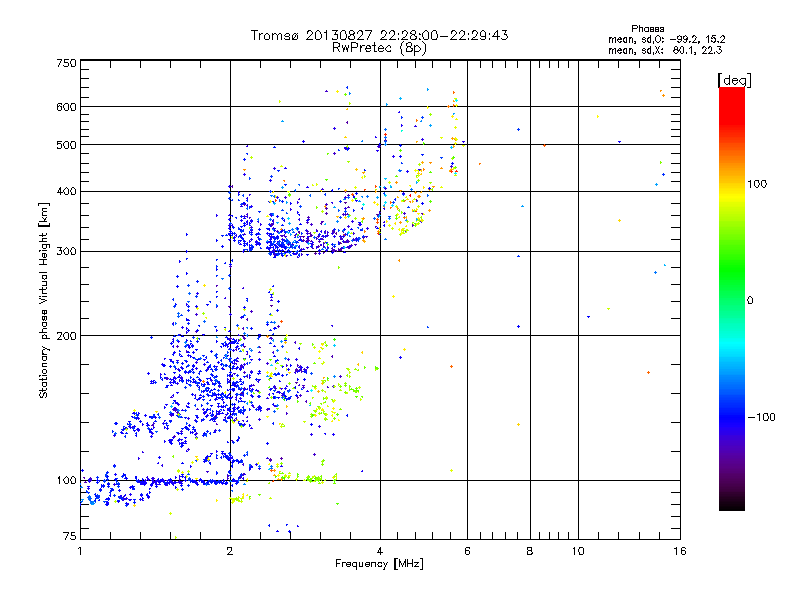This screenshot has width=800, height=600.
Task: Pick the green zone of the color bar
Action: [x=732, y=270]
